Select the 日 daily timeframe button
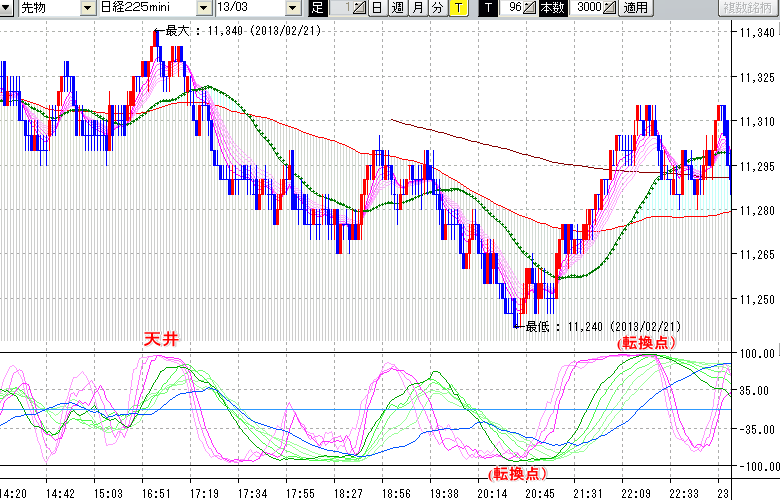 click(377, 8)
